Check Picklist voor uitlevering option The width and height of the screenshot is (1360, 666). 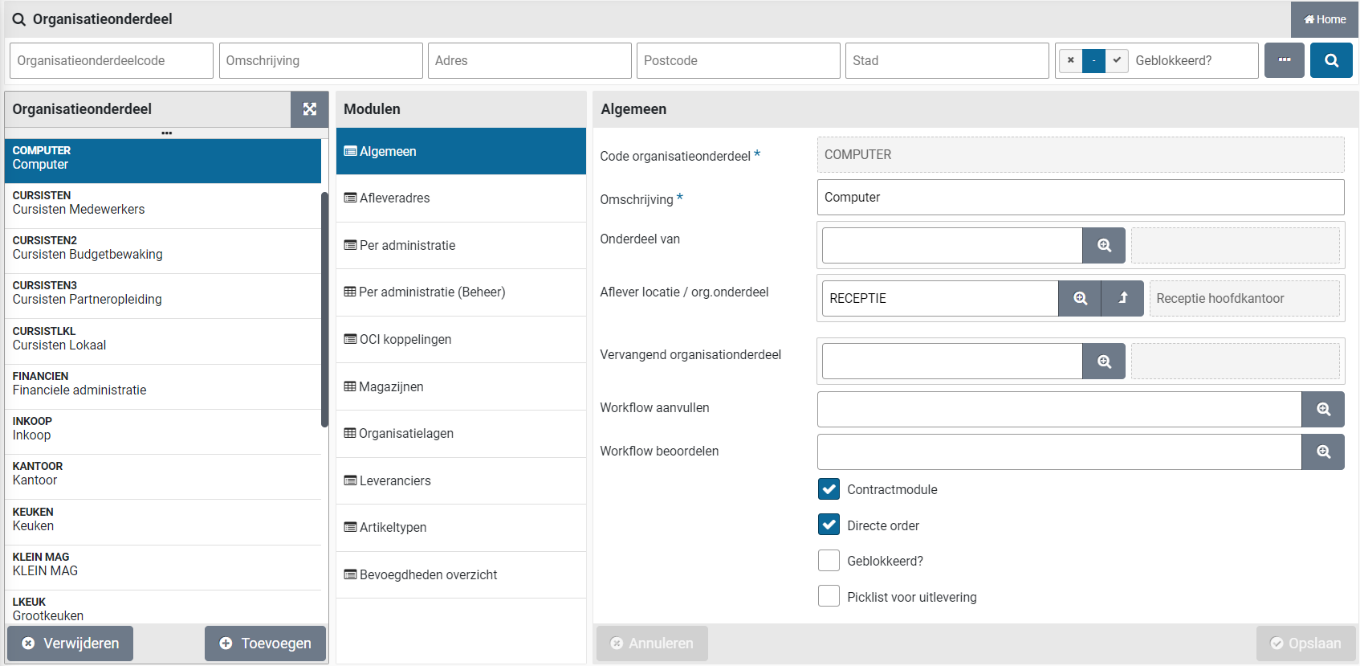point(828,597)
